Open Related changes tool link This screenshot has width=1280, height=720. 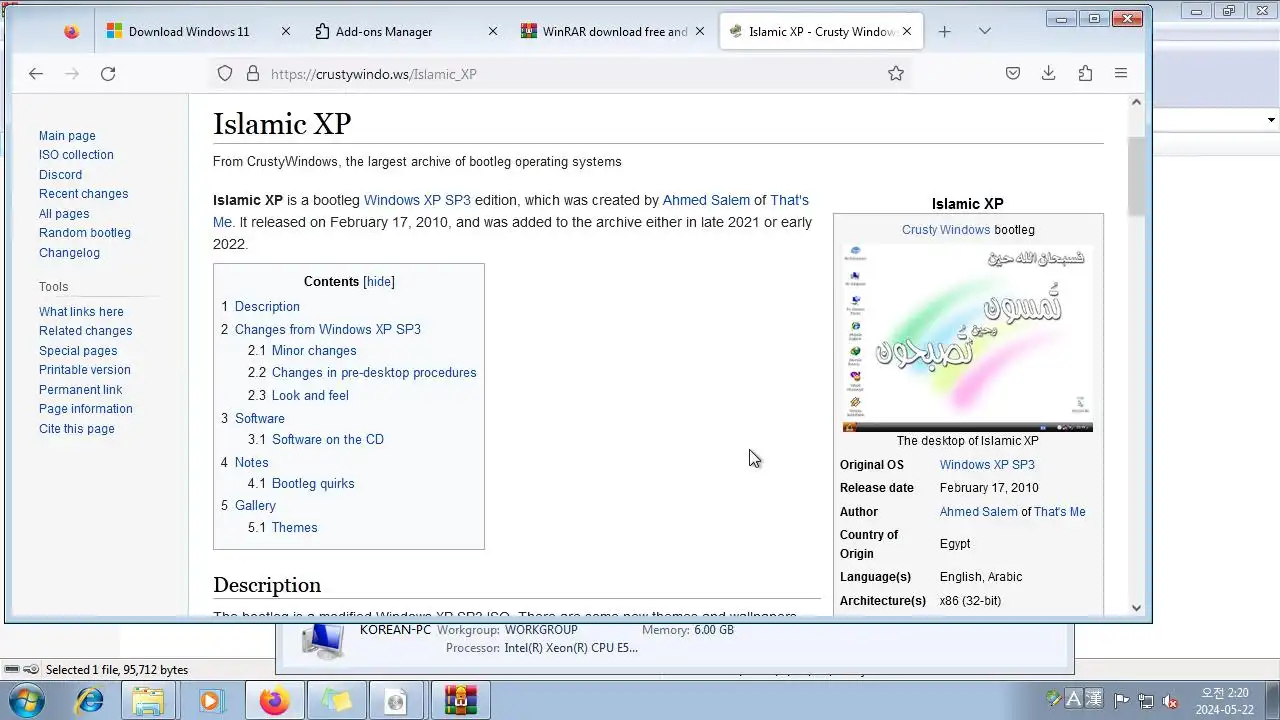click(x=85, y=331)
